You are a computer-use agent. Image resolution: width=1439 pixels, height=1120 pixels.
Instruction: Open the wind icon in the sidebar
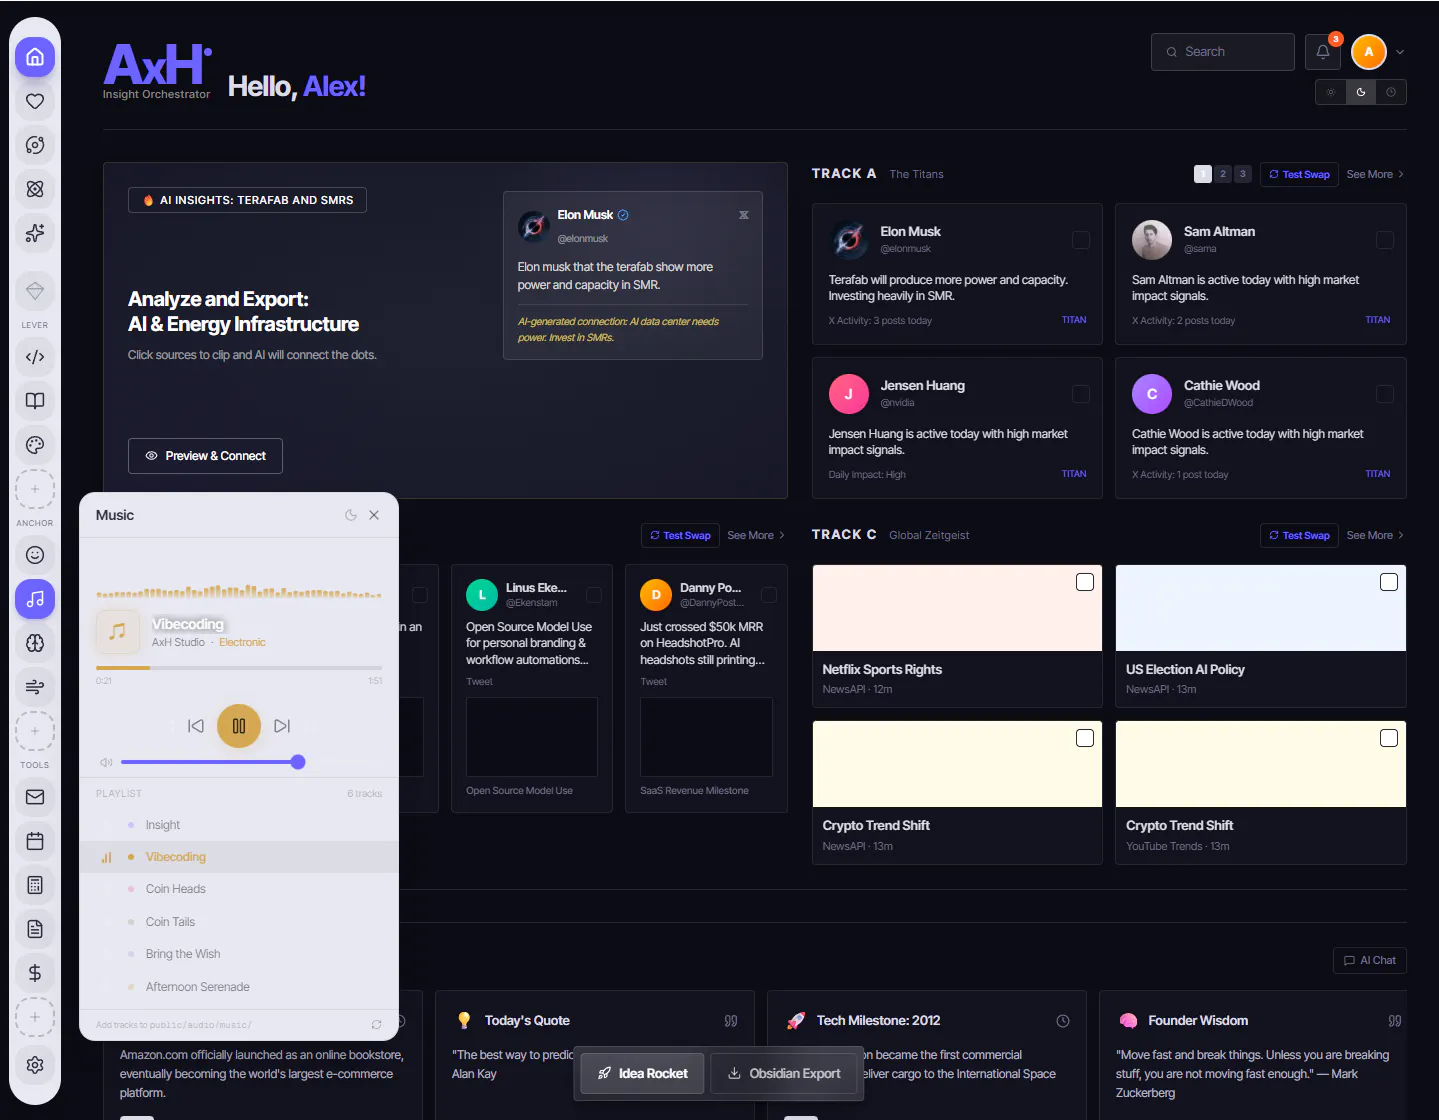(35, 687)
